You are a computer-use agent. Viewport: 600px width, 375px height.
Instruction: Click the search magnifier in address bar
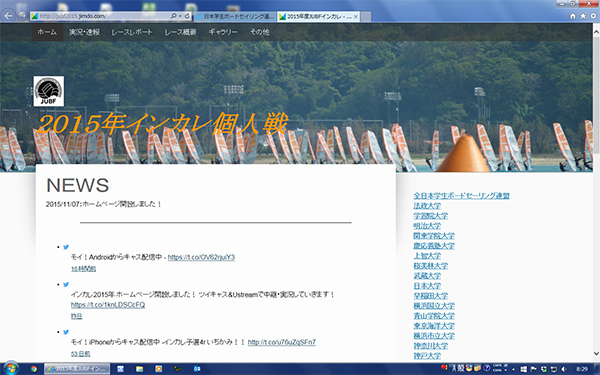coord(173,16)
